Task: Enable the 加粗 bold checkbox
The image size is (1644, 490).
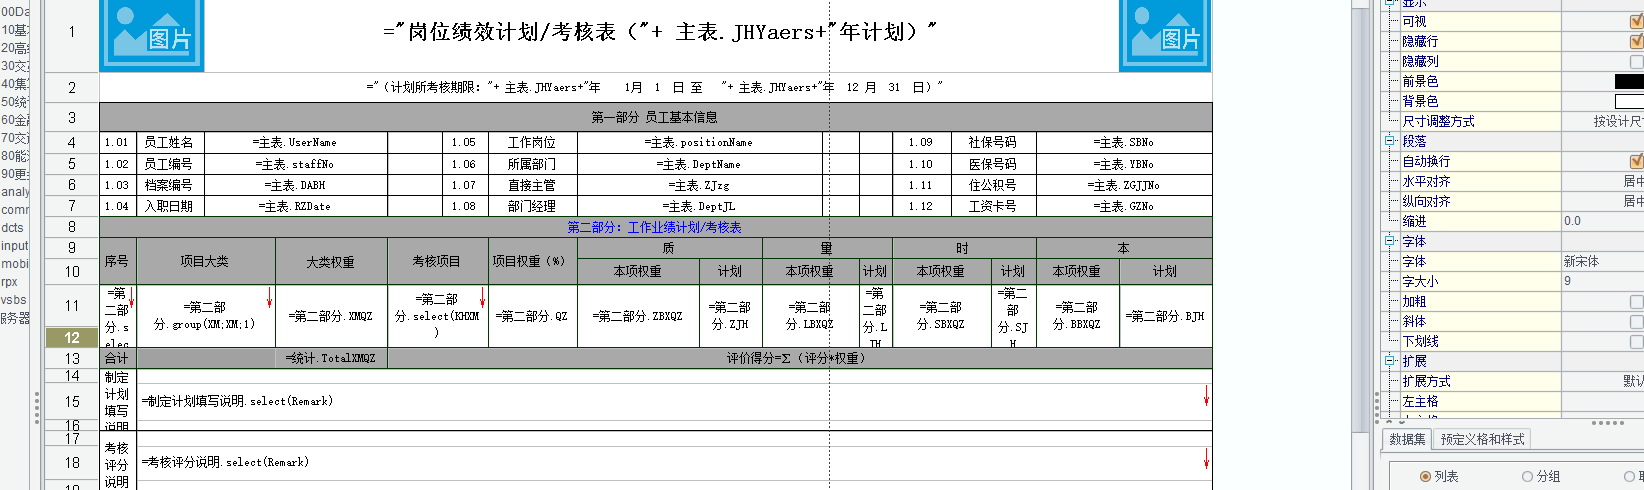Action: (x=1636, y=301)
